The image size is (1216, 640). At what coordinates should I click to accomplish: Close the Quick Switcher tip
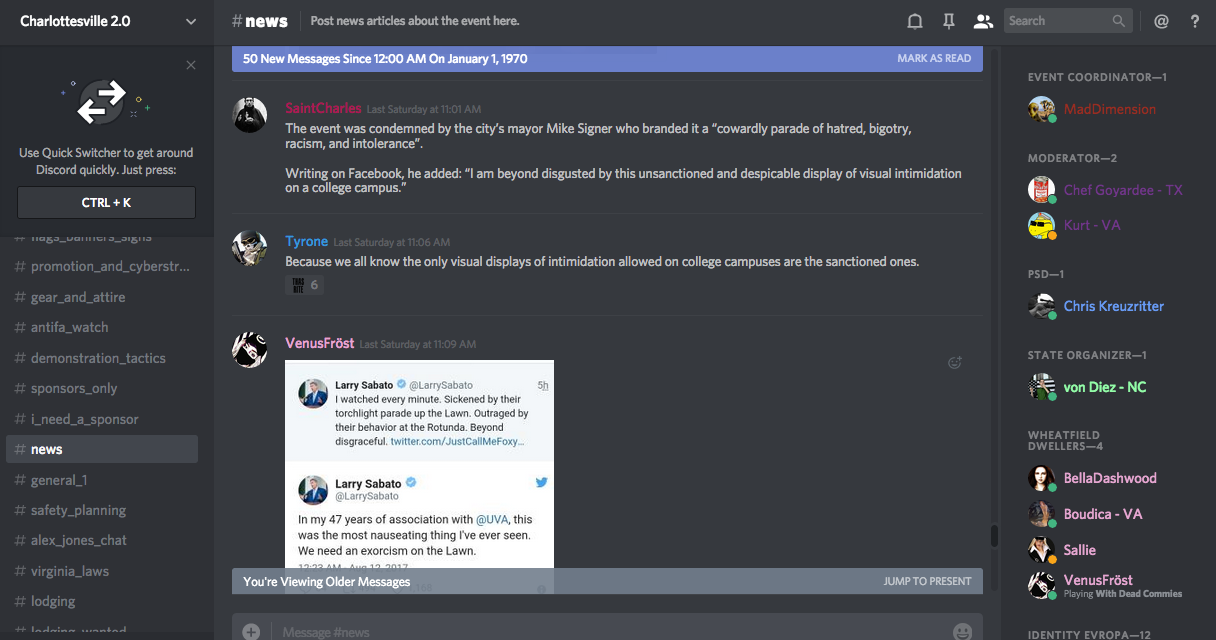[191, 66]
